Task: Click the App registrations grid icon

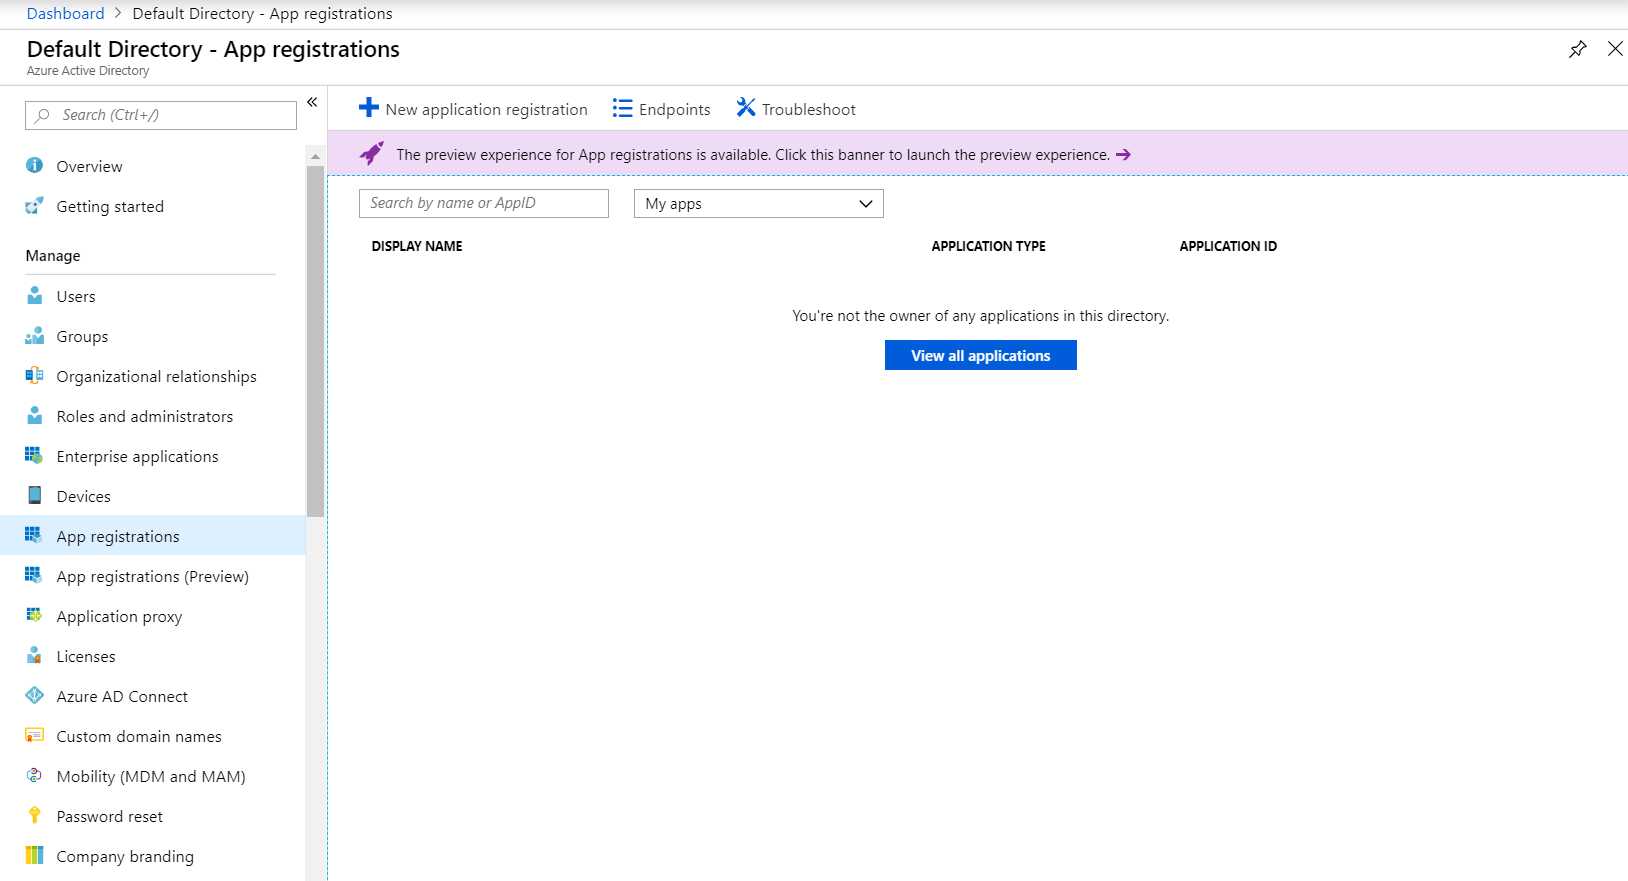Action: click(x=34, y=536)
